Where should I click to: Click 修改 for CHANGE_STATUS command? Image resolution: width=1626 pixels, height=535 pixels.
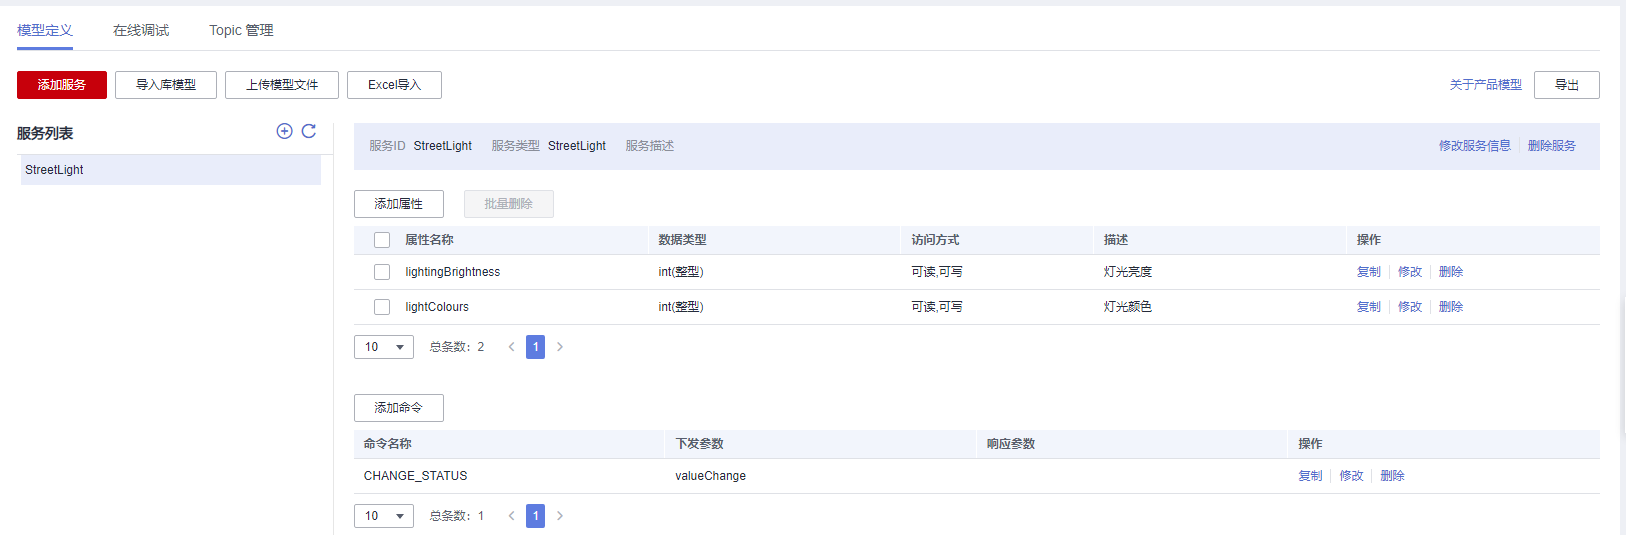[x=1351, y=476]
